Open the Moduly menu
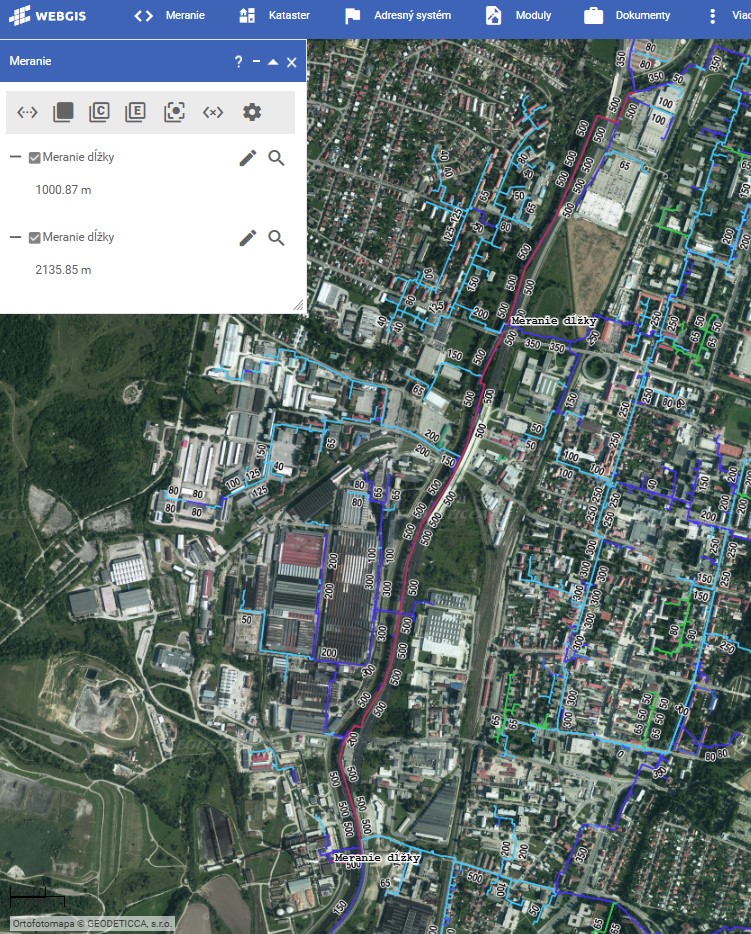The width and height of the screenshot is (751, 934). click(x=518, y=16)
